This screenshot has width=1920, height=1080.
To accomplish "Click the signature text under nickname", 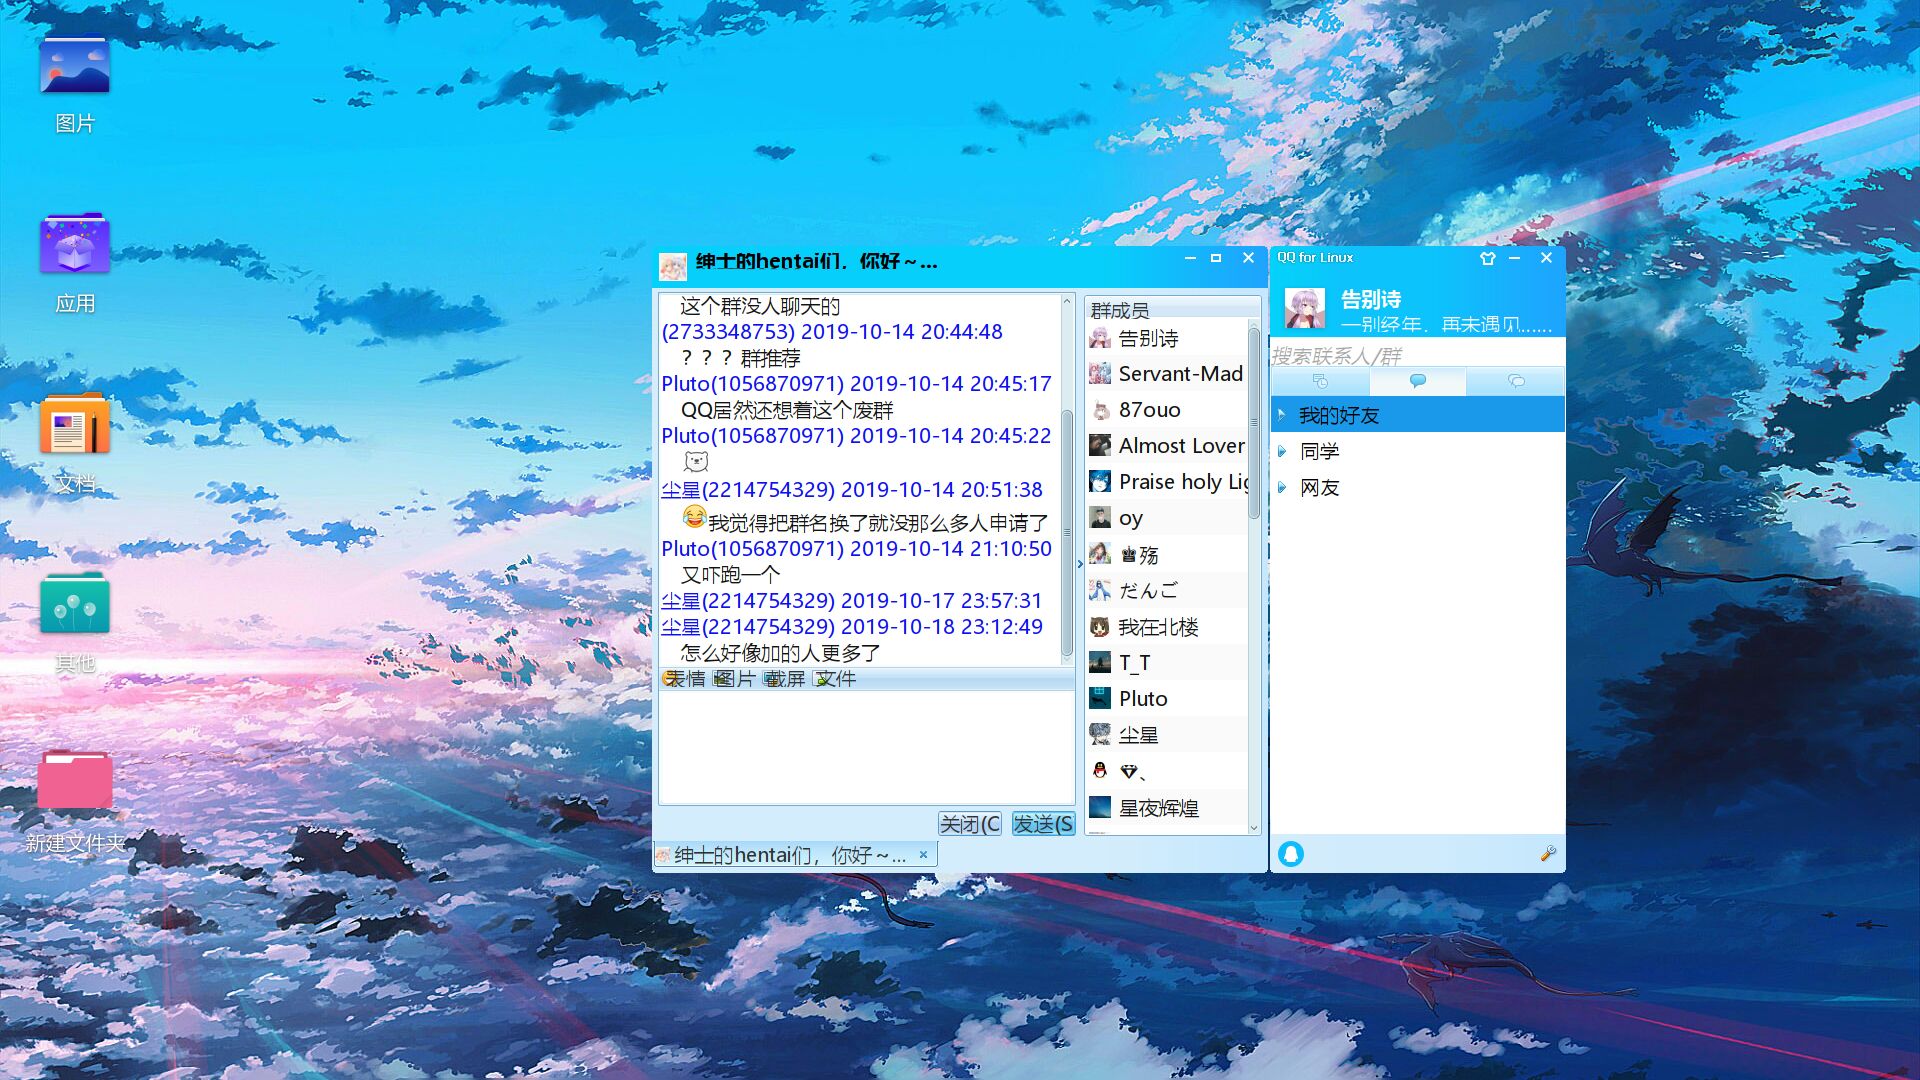I will pos(1446,325).
